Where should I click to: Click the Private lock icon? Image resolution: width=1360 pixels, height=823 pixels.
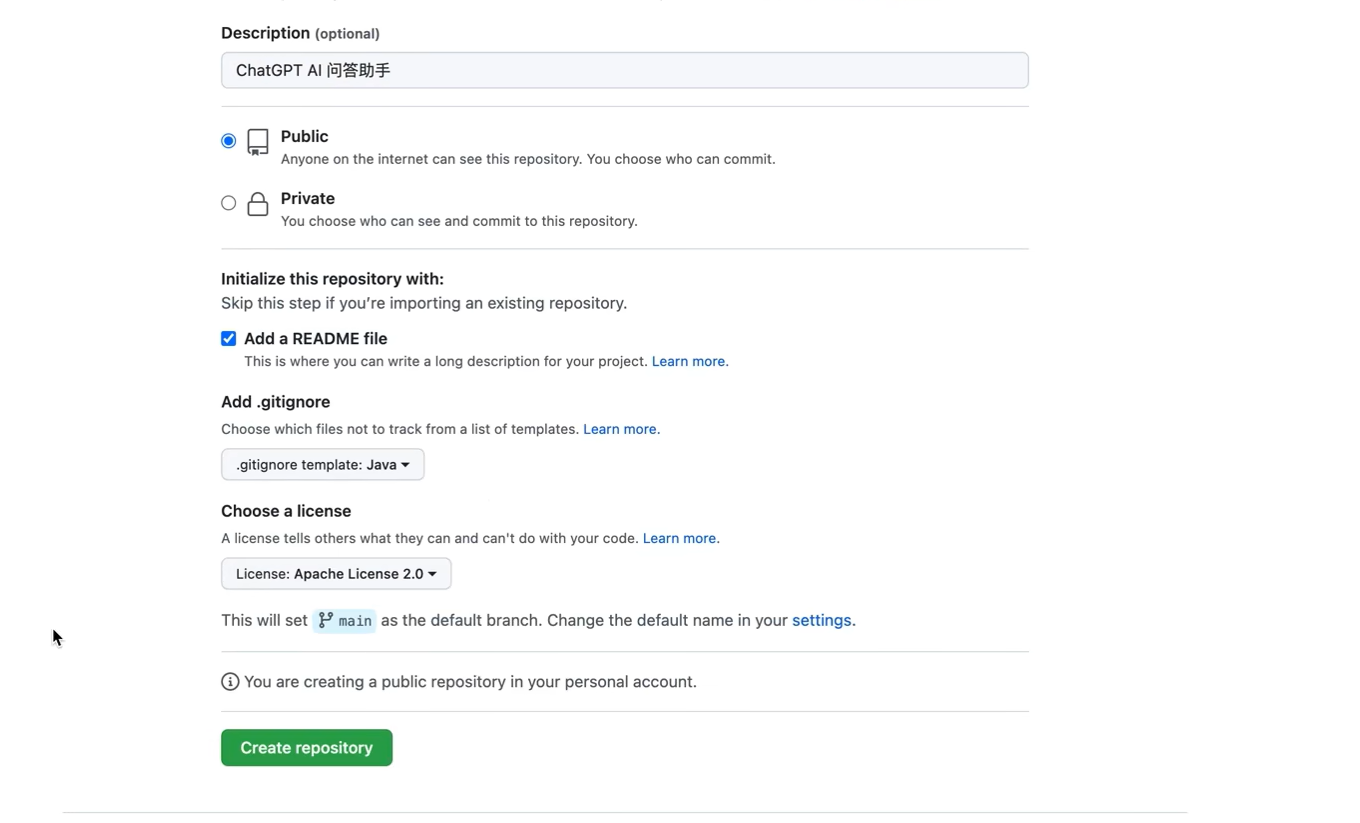click(258, 204)
